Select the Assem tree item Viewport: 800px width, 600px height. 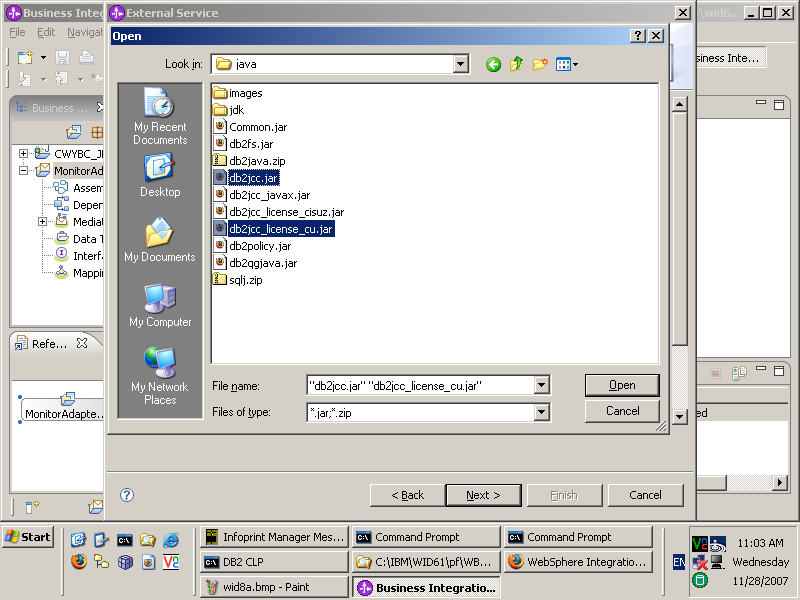pyautogui.click(x=78, y=188)
